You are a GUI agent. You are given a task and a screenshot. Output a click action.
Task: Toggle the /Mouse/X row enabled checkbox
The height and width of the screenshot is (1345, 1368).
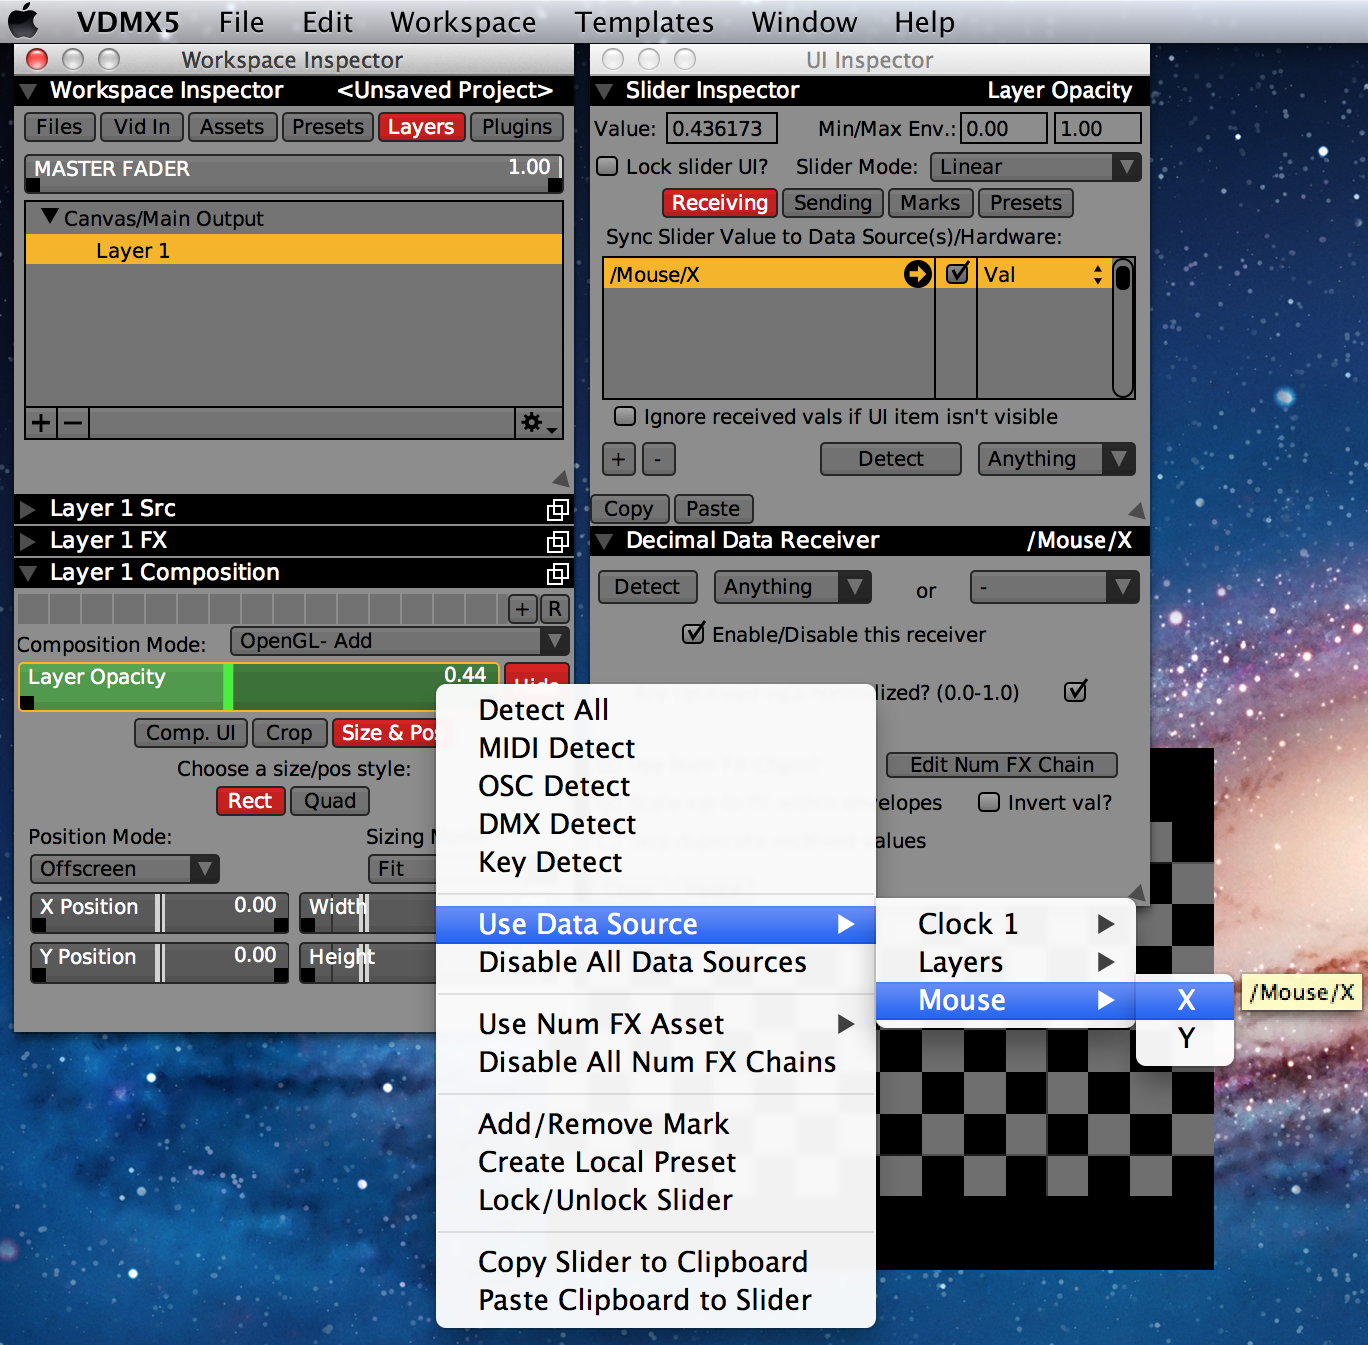[x=957, y=273]
